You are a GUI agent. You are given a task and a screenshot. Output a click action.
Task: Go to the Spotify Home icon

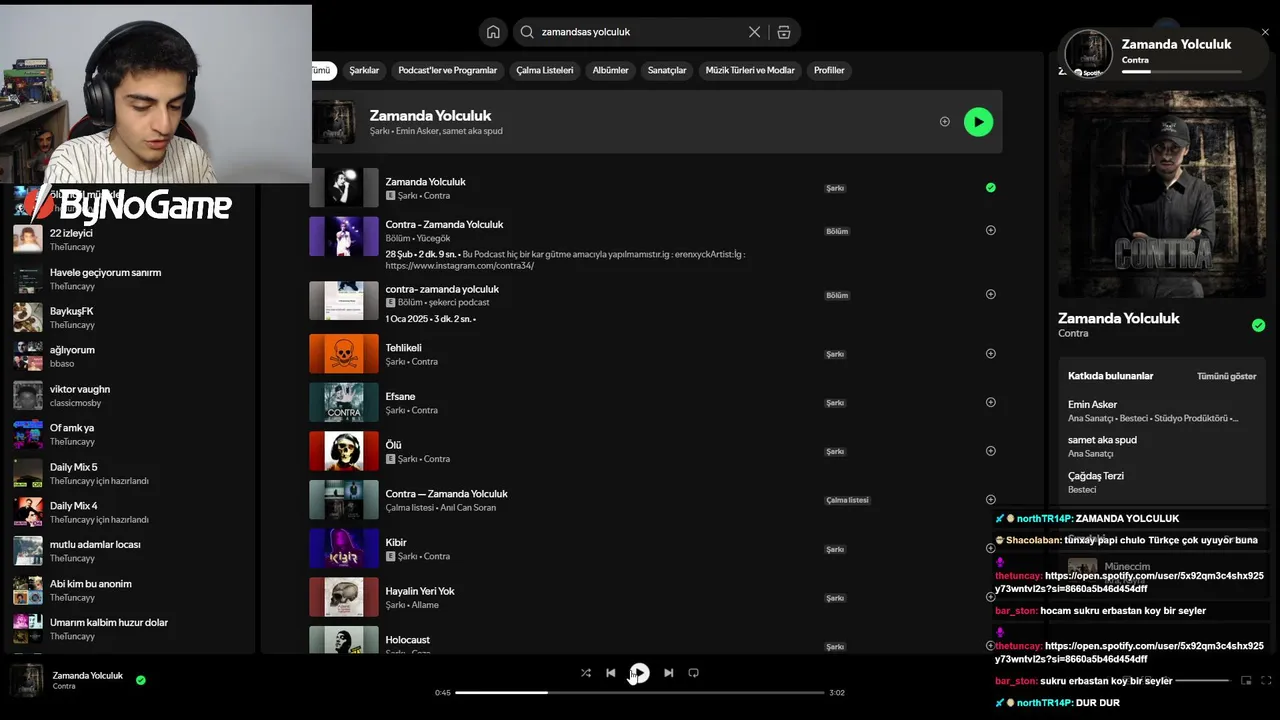(493, 32)
